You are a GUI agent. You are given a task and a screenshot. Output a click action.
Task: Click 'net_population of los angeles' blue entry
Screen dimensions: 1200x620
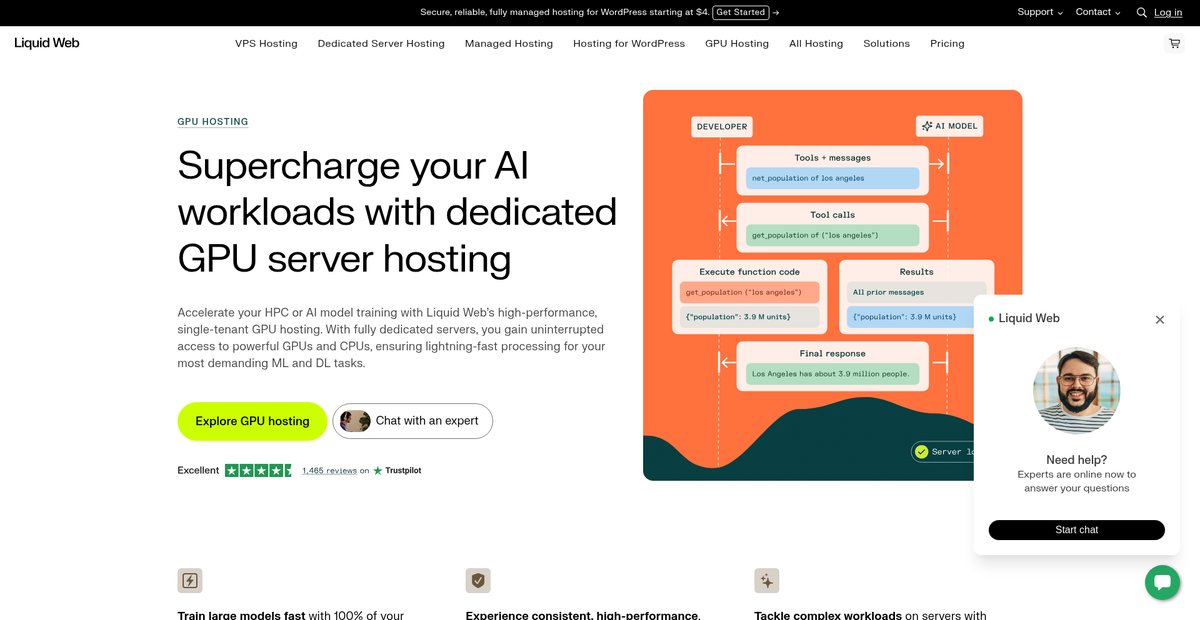832,178
